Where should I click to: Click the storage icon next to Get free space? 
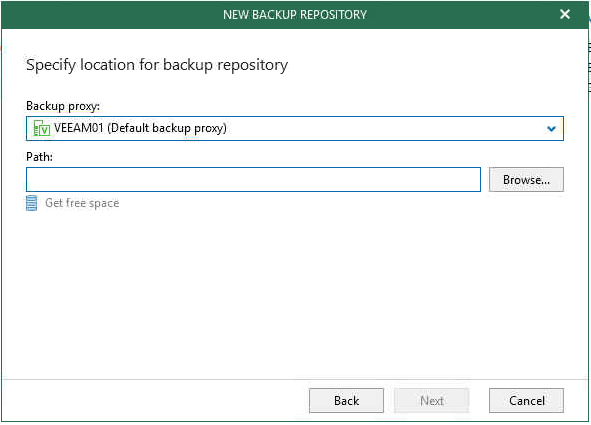click(x=32, y=203)
